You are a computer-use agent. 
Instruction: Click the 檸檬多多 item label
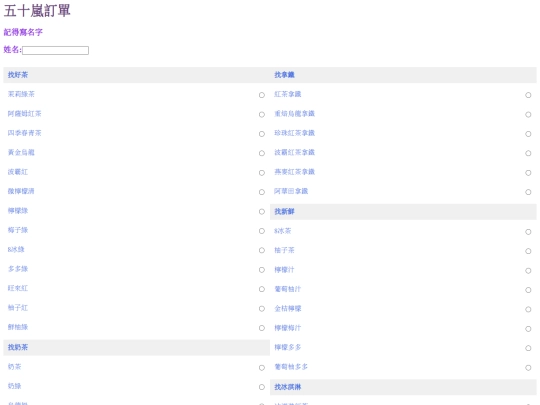pos(288,347)
